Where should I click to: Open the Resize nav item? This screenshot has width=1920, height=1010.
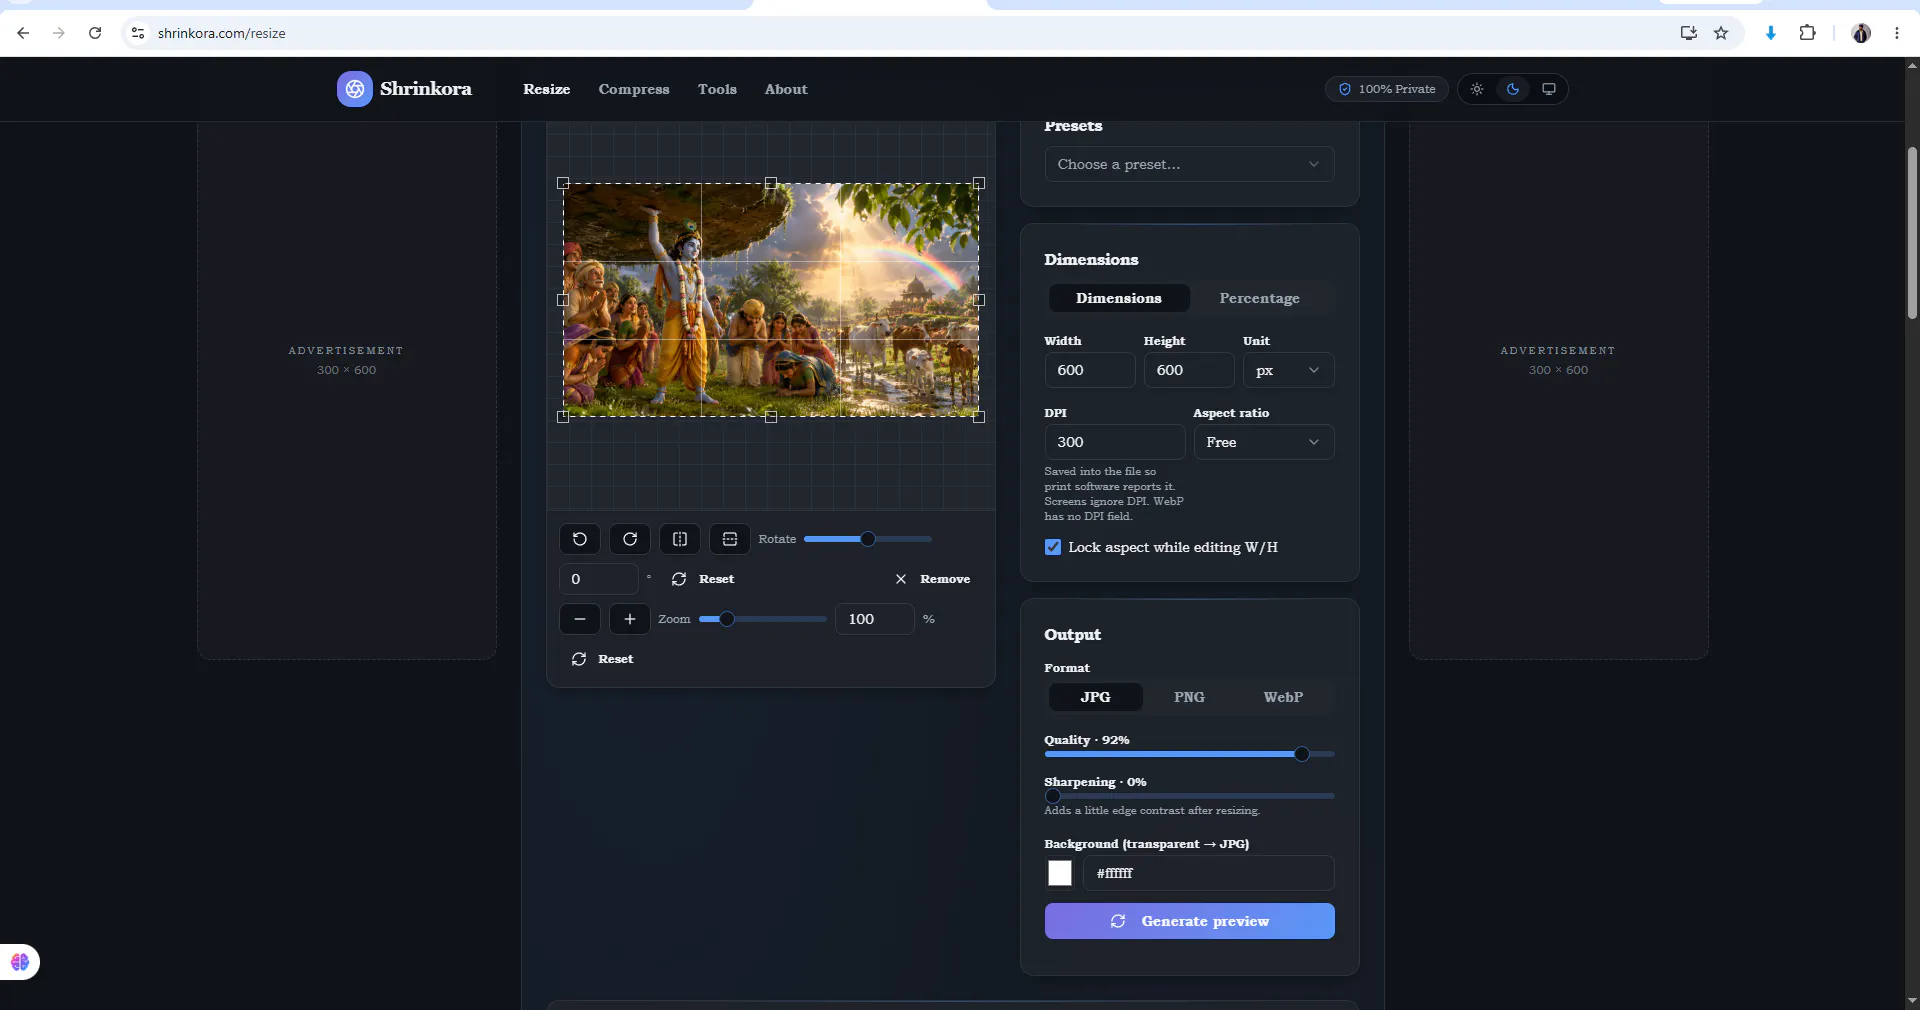click(x=547, y=89)
